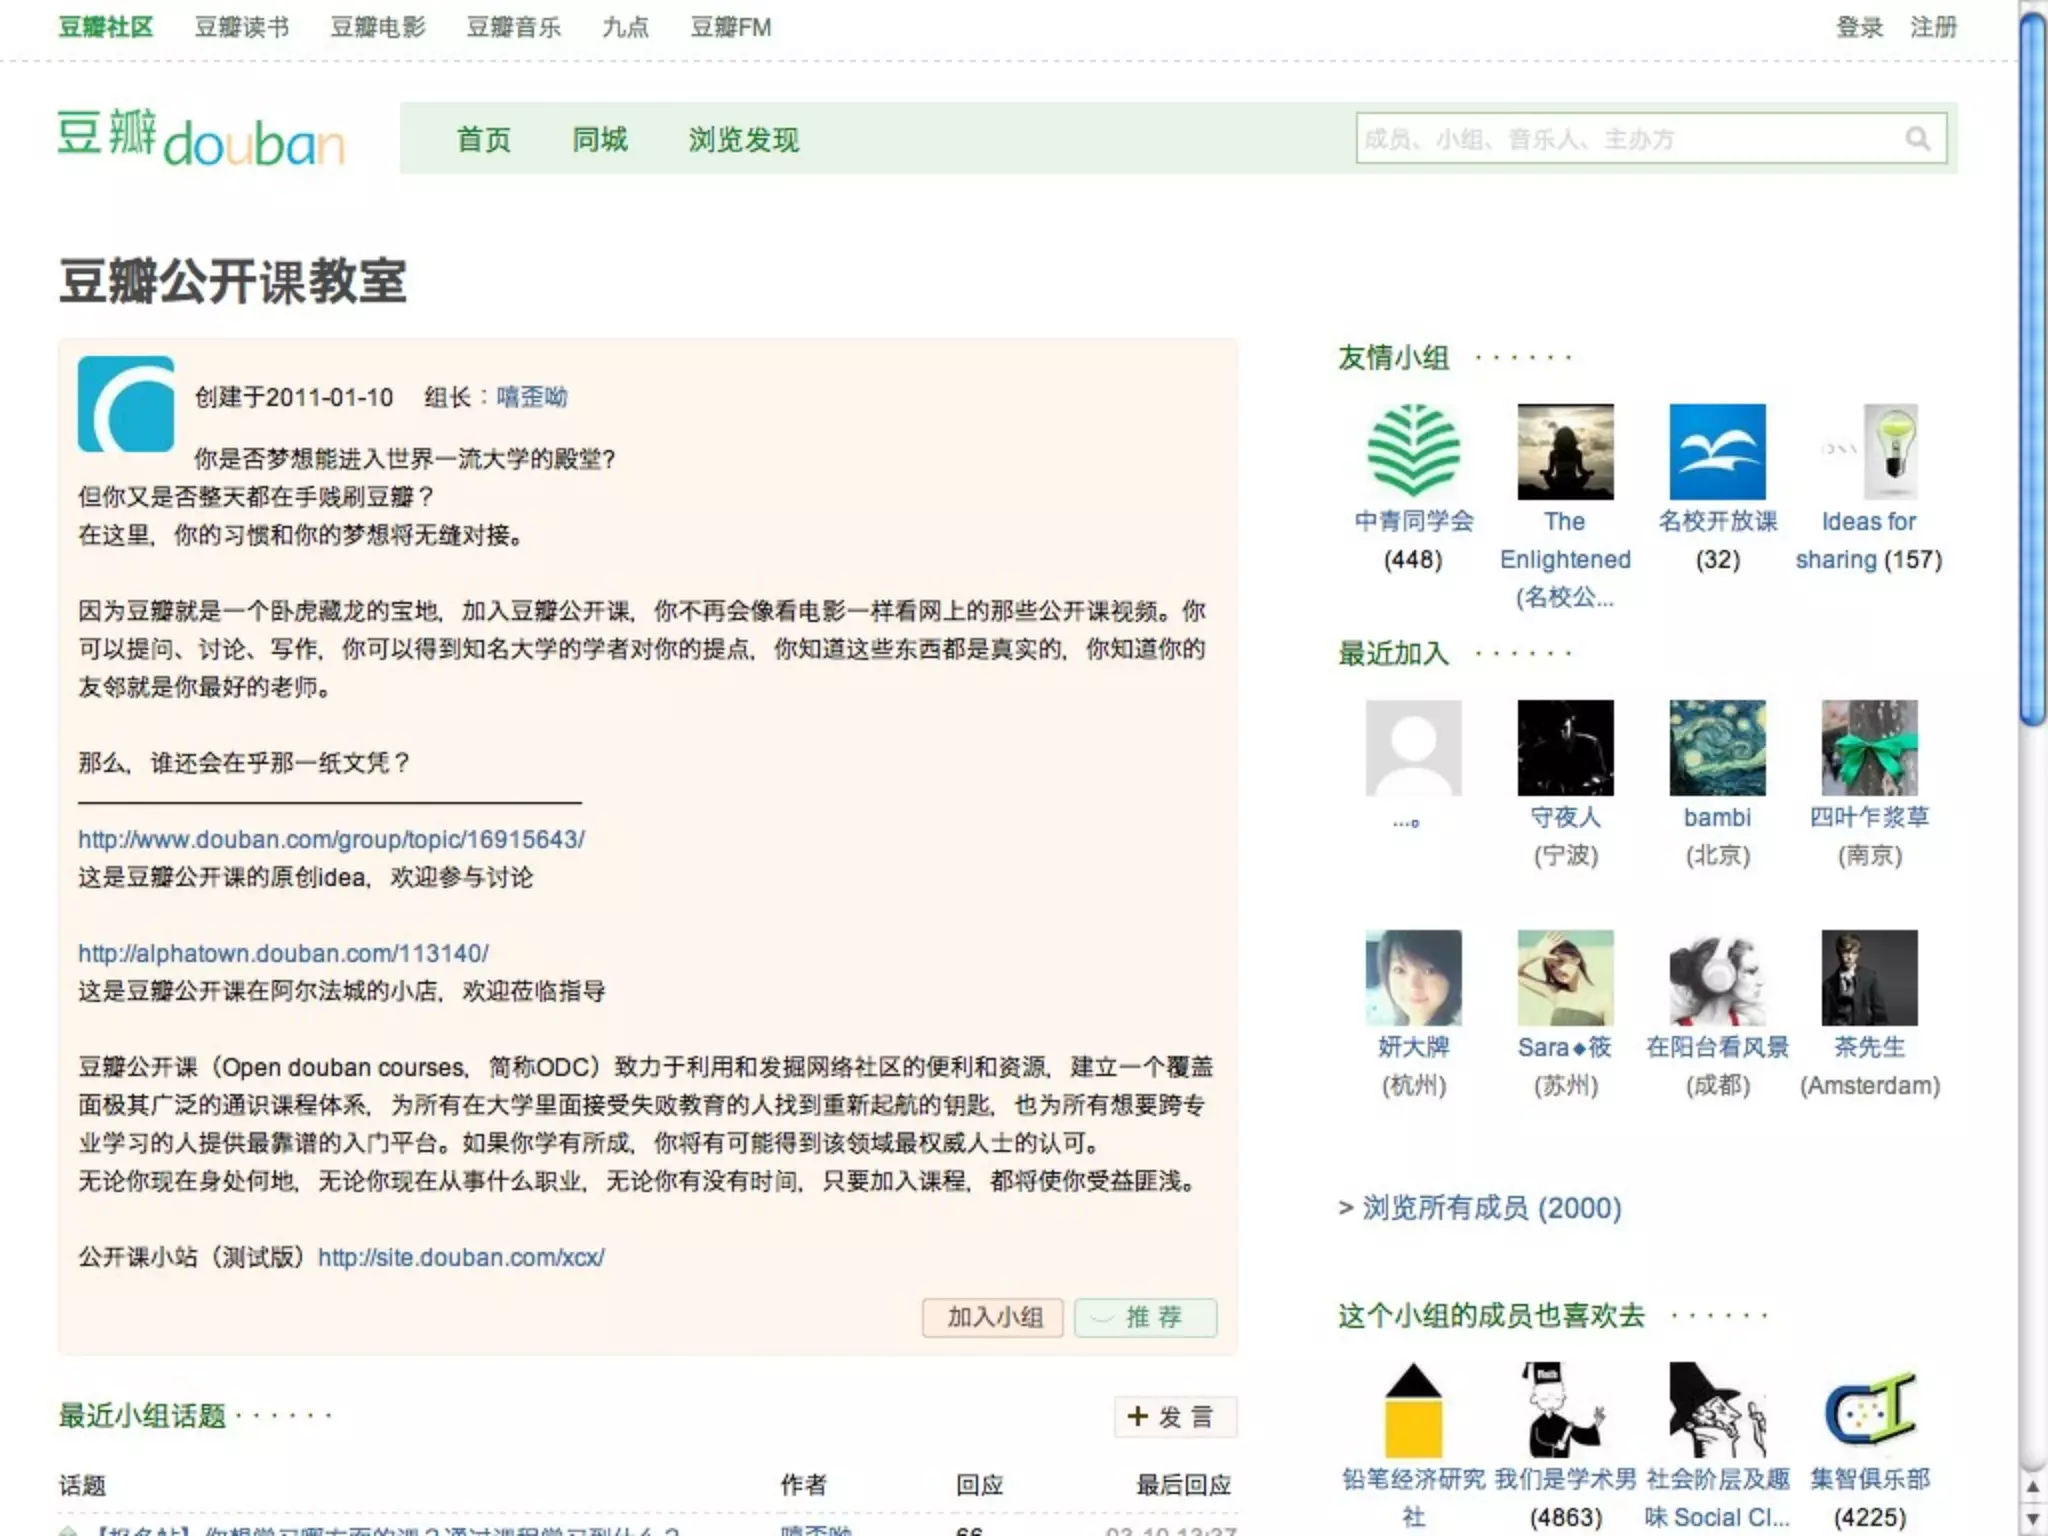2048x1536 pixels.
Task: Click the 发言 post button
Action: (1175, 1416)
